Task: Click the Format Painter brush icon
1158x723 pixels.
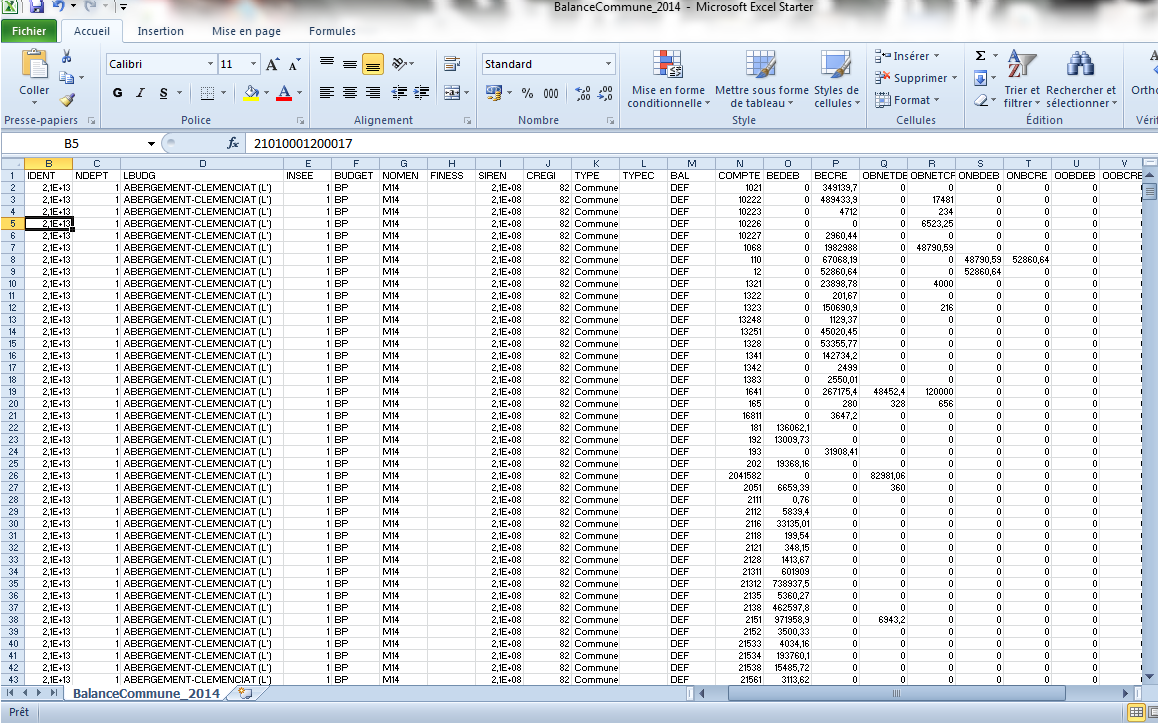Action: point(67,98)
